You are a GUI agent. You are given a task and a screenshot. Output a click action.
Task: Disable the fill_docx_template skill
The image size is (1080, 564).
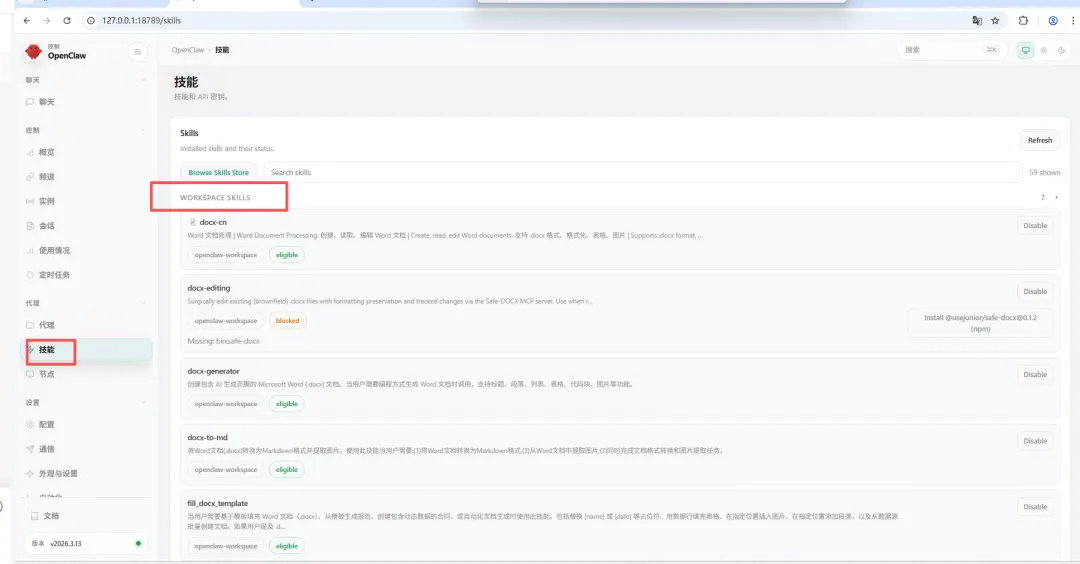click(x=1035, y=507)
